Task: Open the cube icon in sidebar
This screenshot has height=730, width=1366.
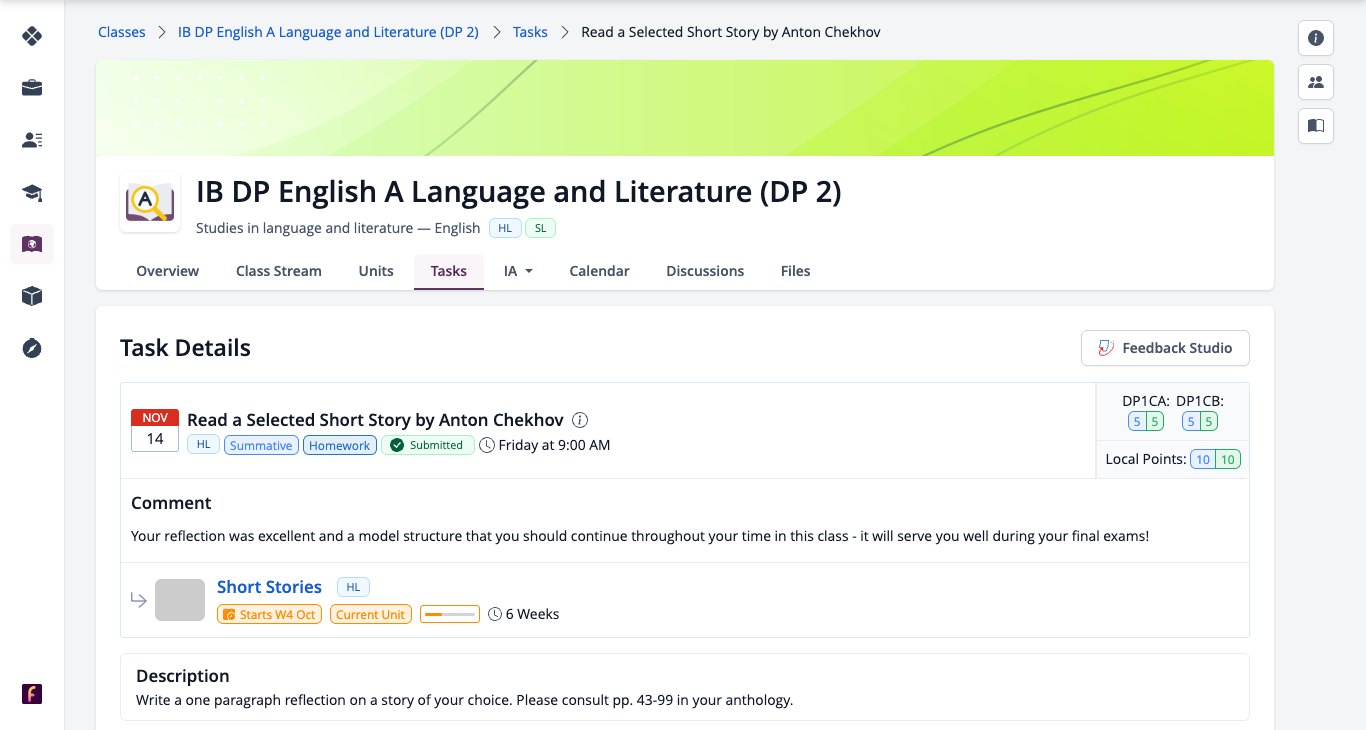Action: coord(32,296)
